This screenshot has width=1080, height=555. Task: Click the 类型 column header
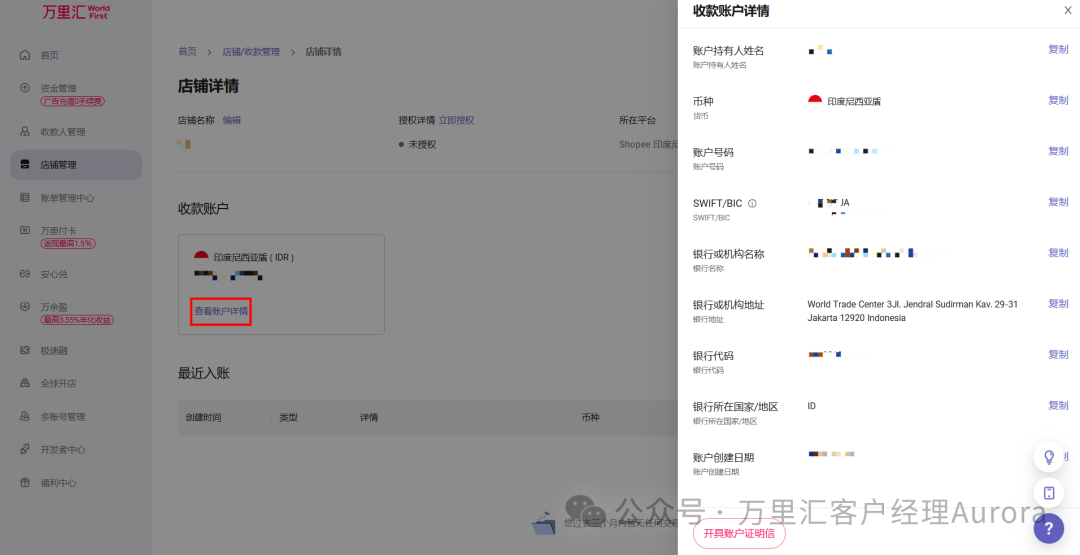pyautogui.click(x=288, y=417)
